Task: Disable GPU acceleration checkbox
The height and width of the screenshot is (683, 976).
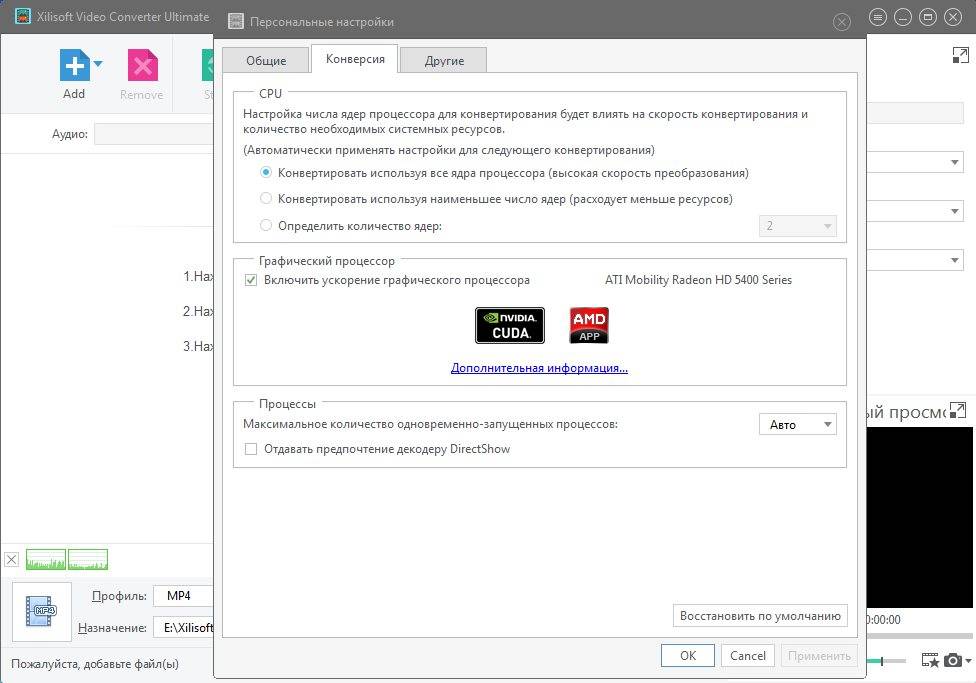Action: (x=251, y=280)
